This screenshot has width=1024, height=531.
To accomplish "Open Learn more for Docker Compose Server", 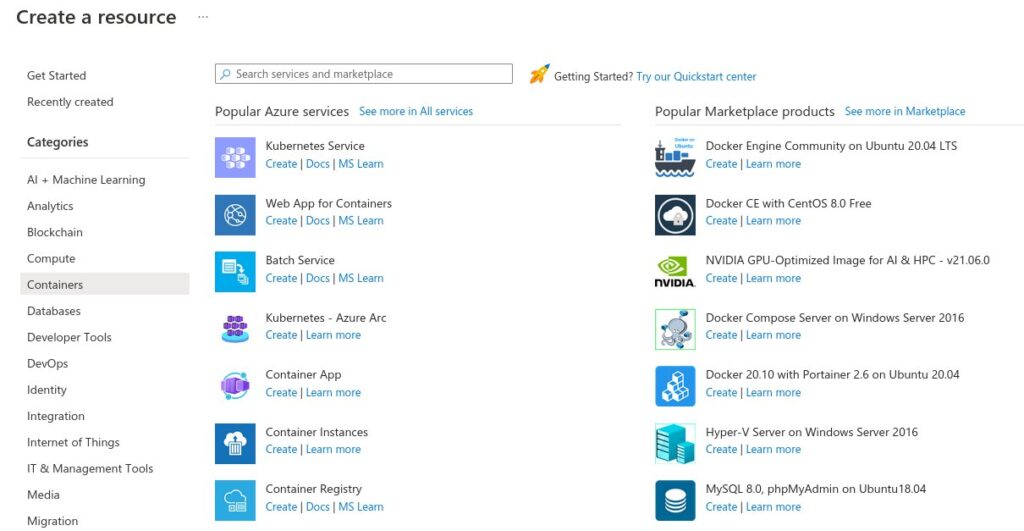I will (x=774, y=335).
